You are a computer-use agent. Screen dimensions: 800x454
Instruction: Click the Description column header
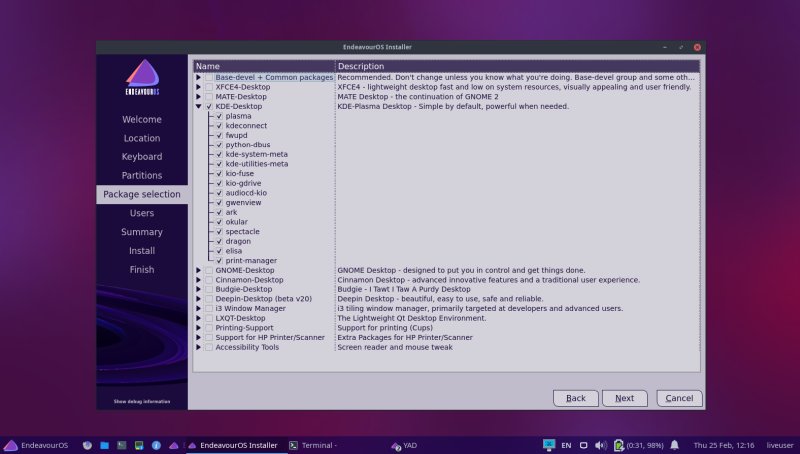[x=517, y=66]
